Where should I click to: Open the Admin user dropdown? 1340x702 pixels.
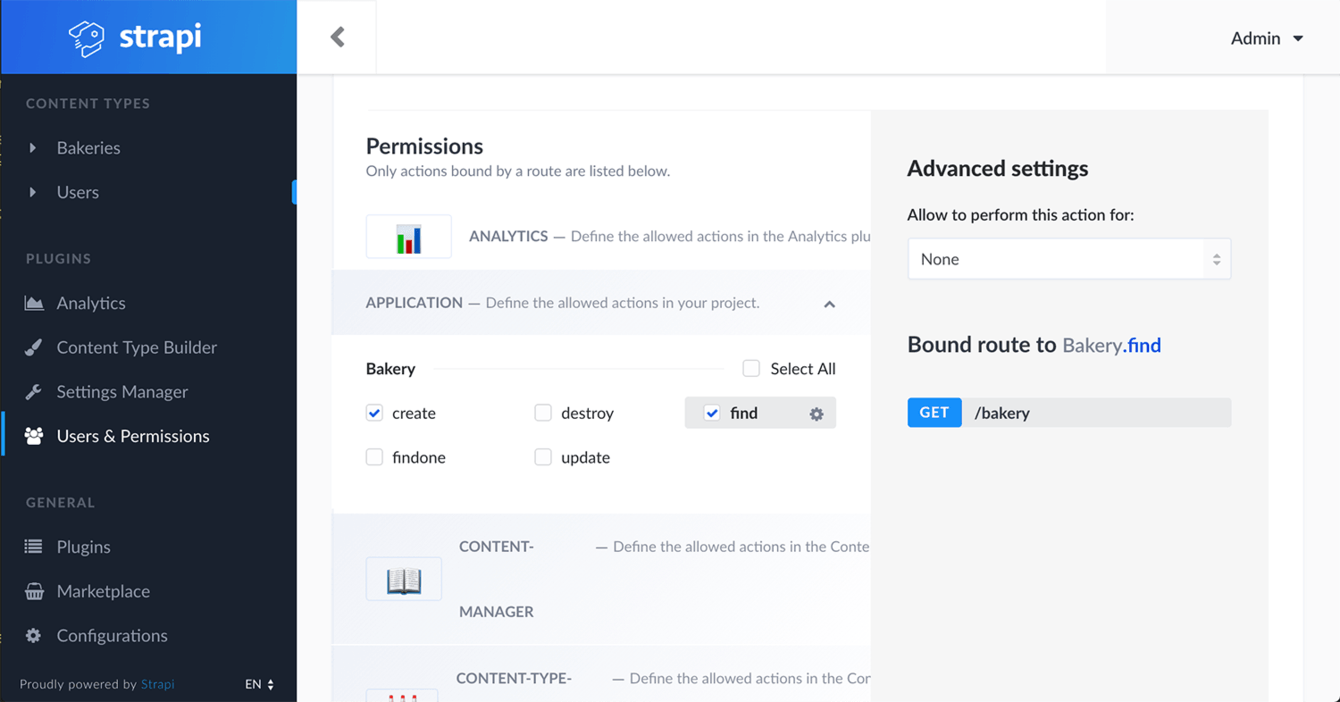pos(1266,38)
